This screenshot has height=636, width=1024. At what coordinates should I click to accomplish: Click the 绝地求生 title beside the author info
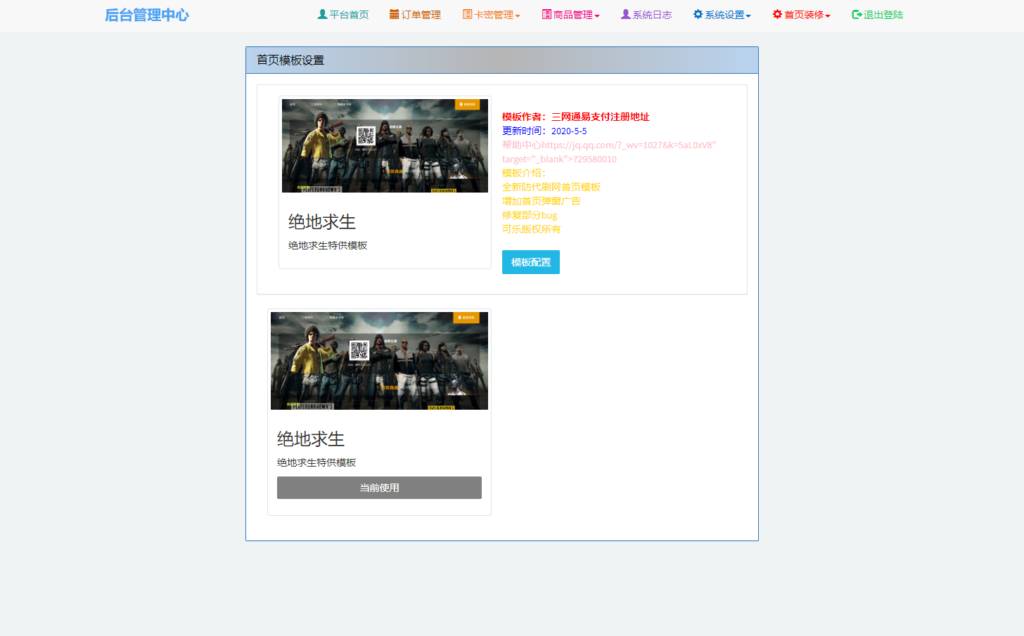322,222
